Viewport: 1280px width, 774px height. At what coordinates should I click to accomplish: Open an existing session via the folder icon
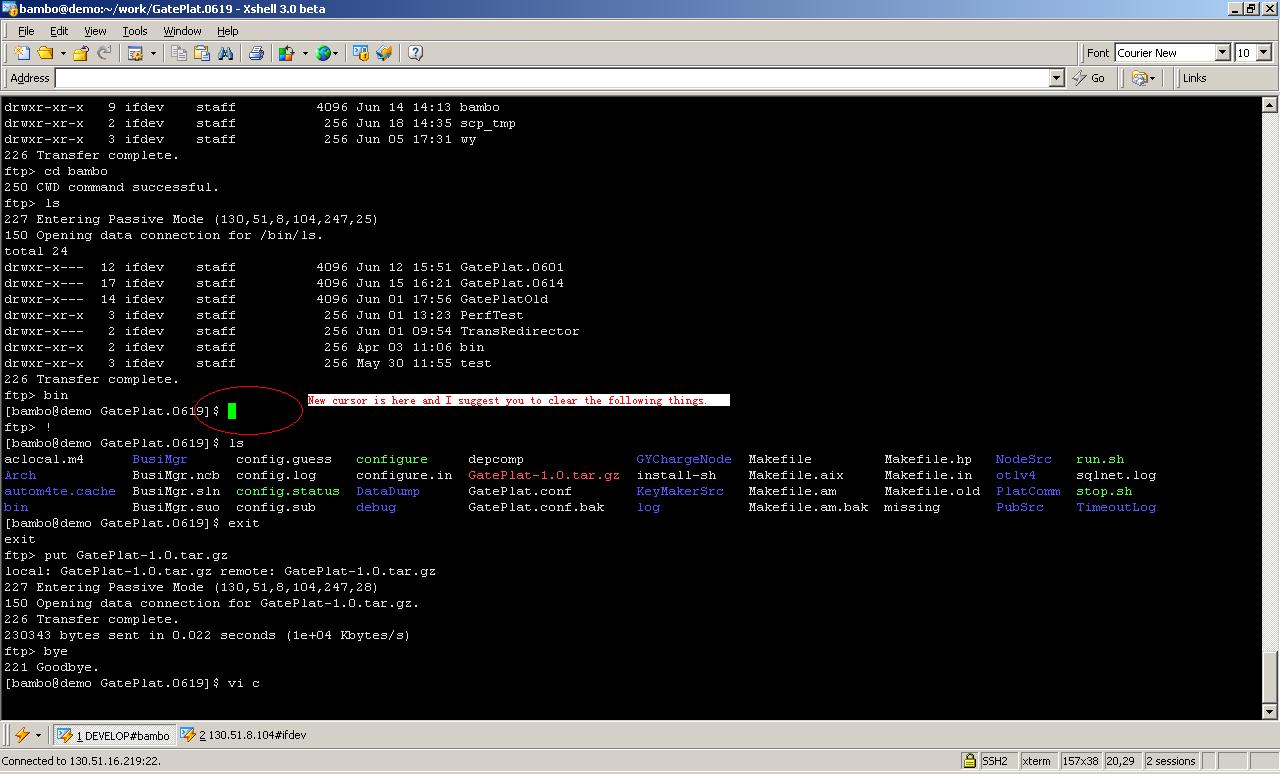tap(45, 52)
